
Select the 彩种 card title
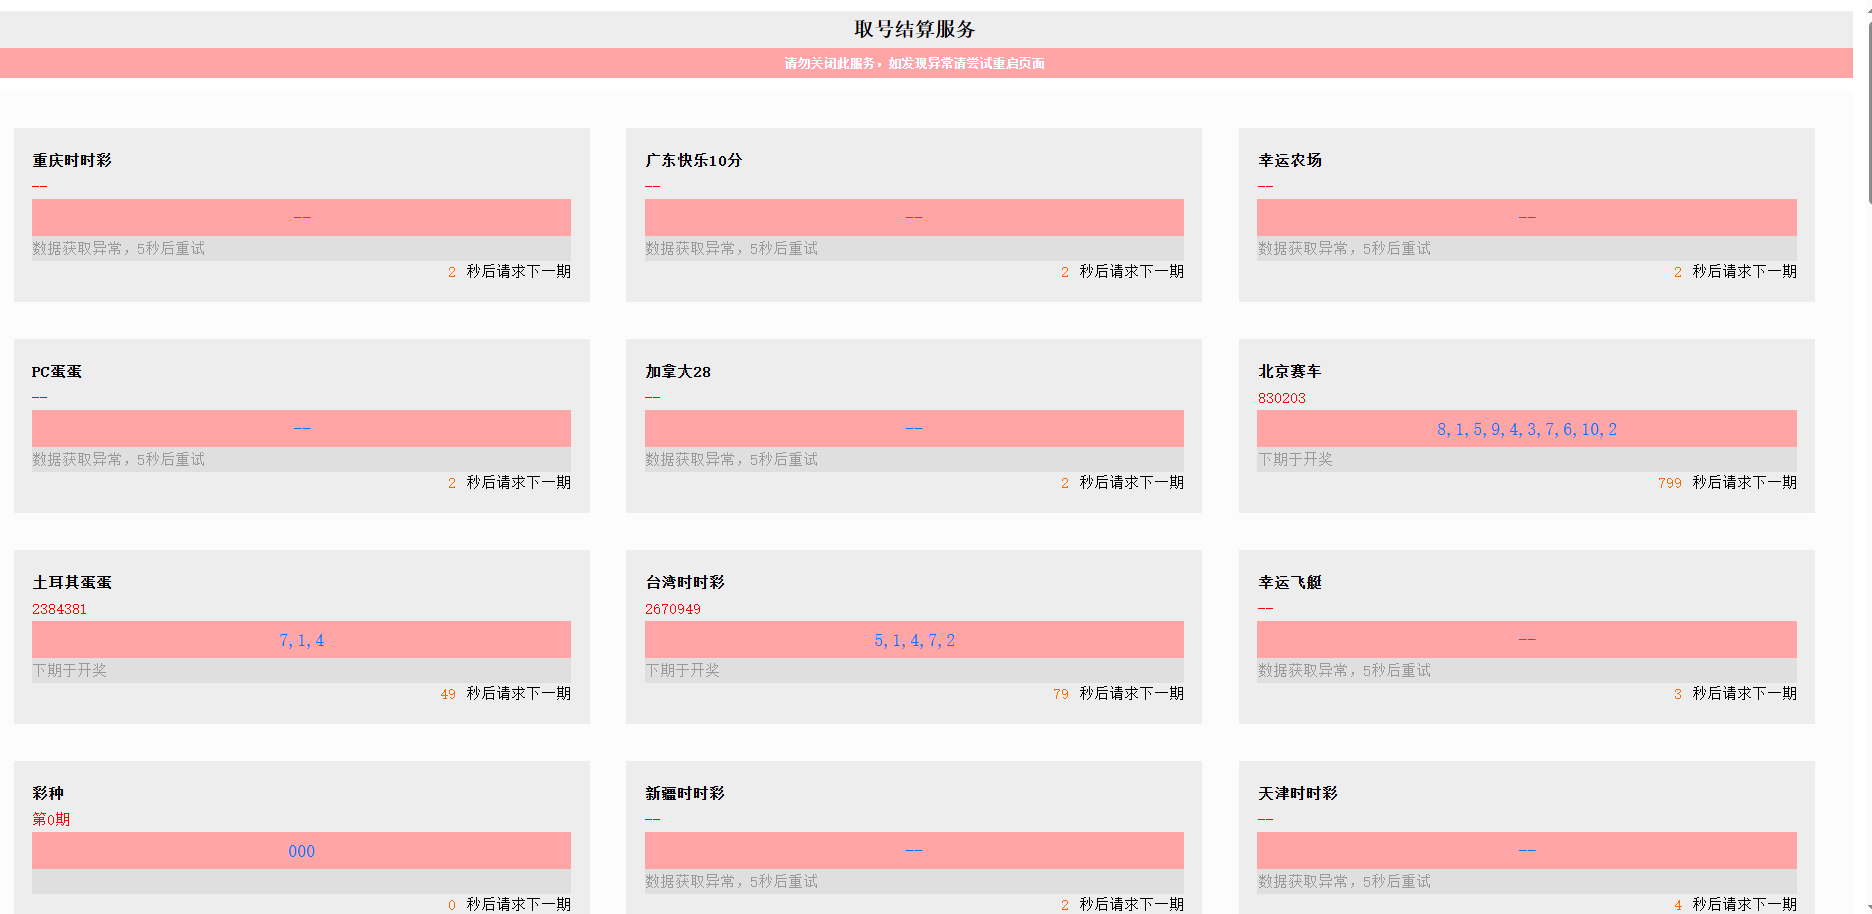(x=48, y=793)
